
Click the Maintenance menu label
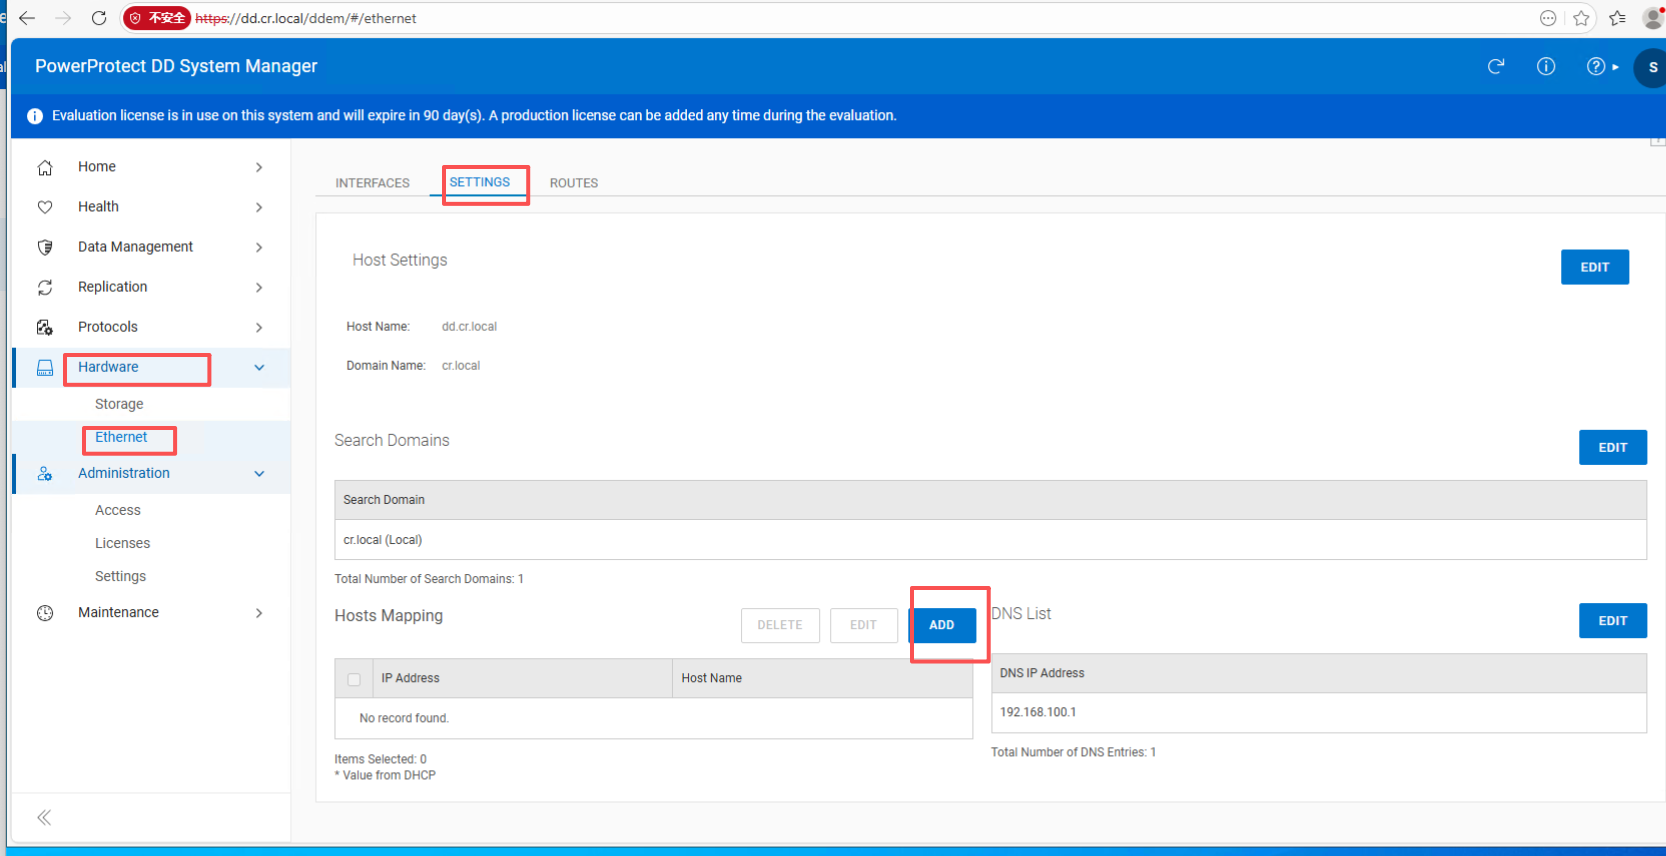click(x=118, y=612)
